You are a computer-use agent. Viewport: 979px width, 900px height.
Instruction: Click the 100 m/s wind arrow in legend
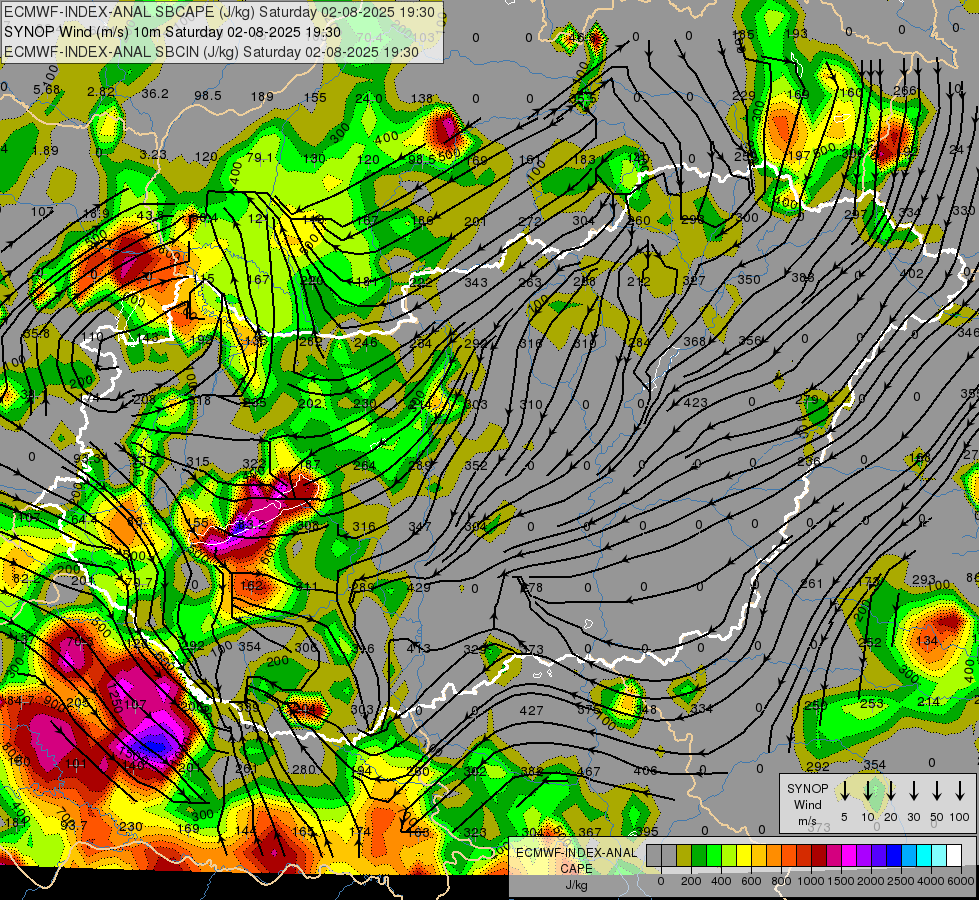click(960, 791)
